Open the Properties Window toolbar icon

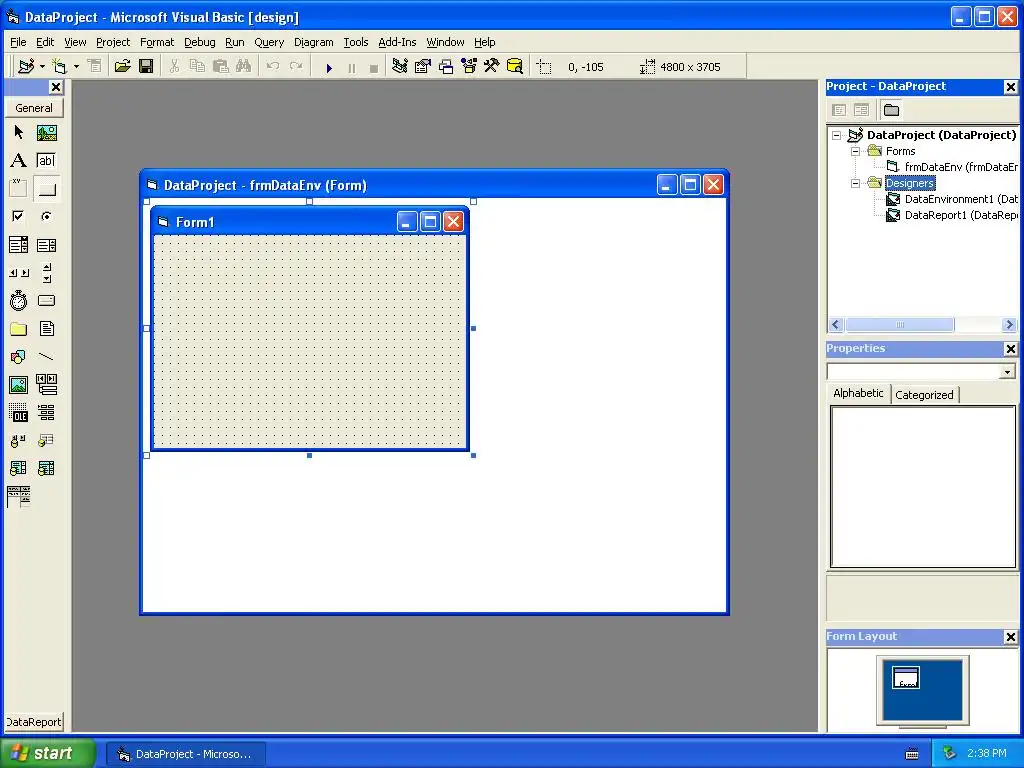pos(423,66)
